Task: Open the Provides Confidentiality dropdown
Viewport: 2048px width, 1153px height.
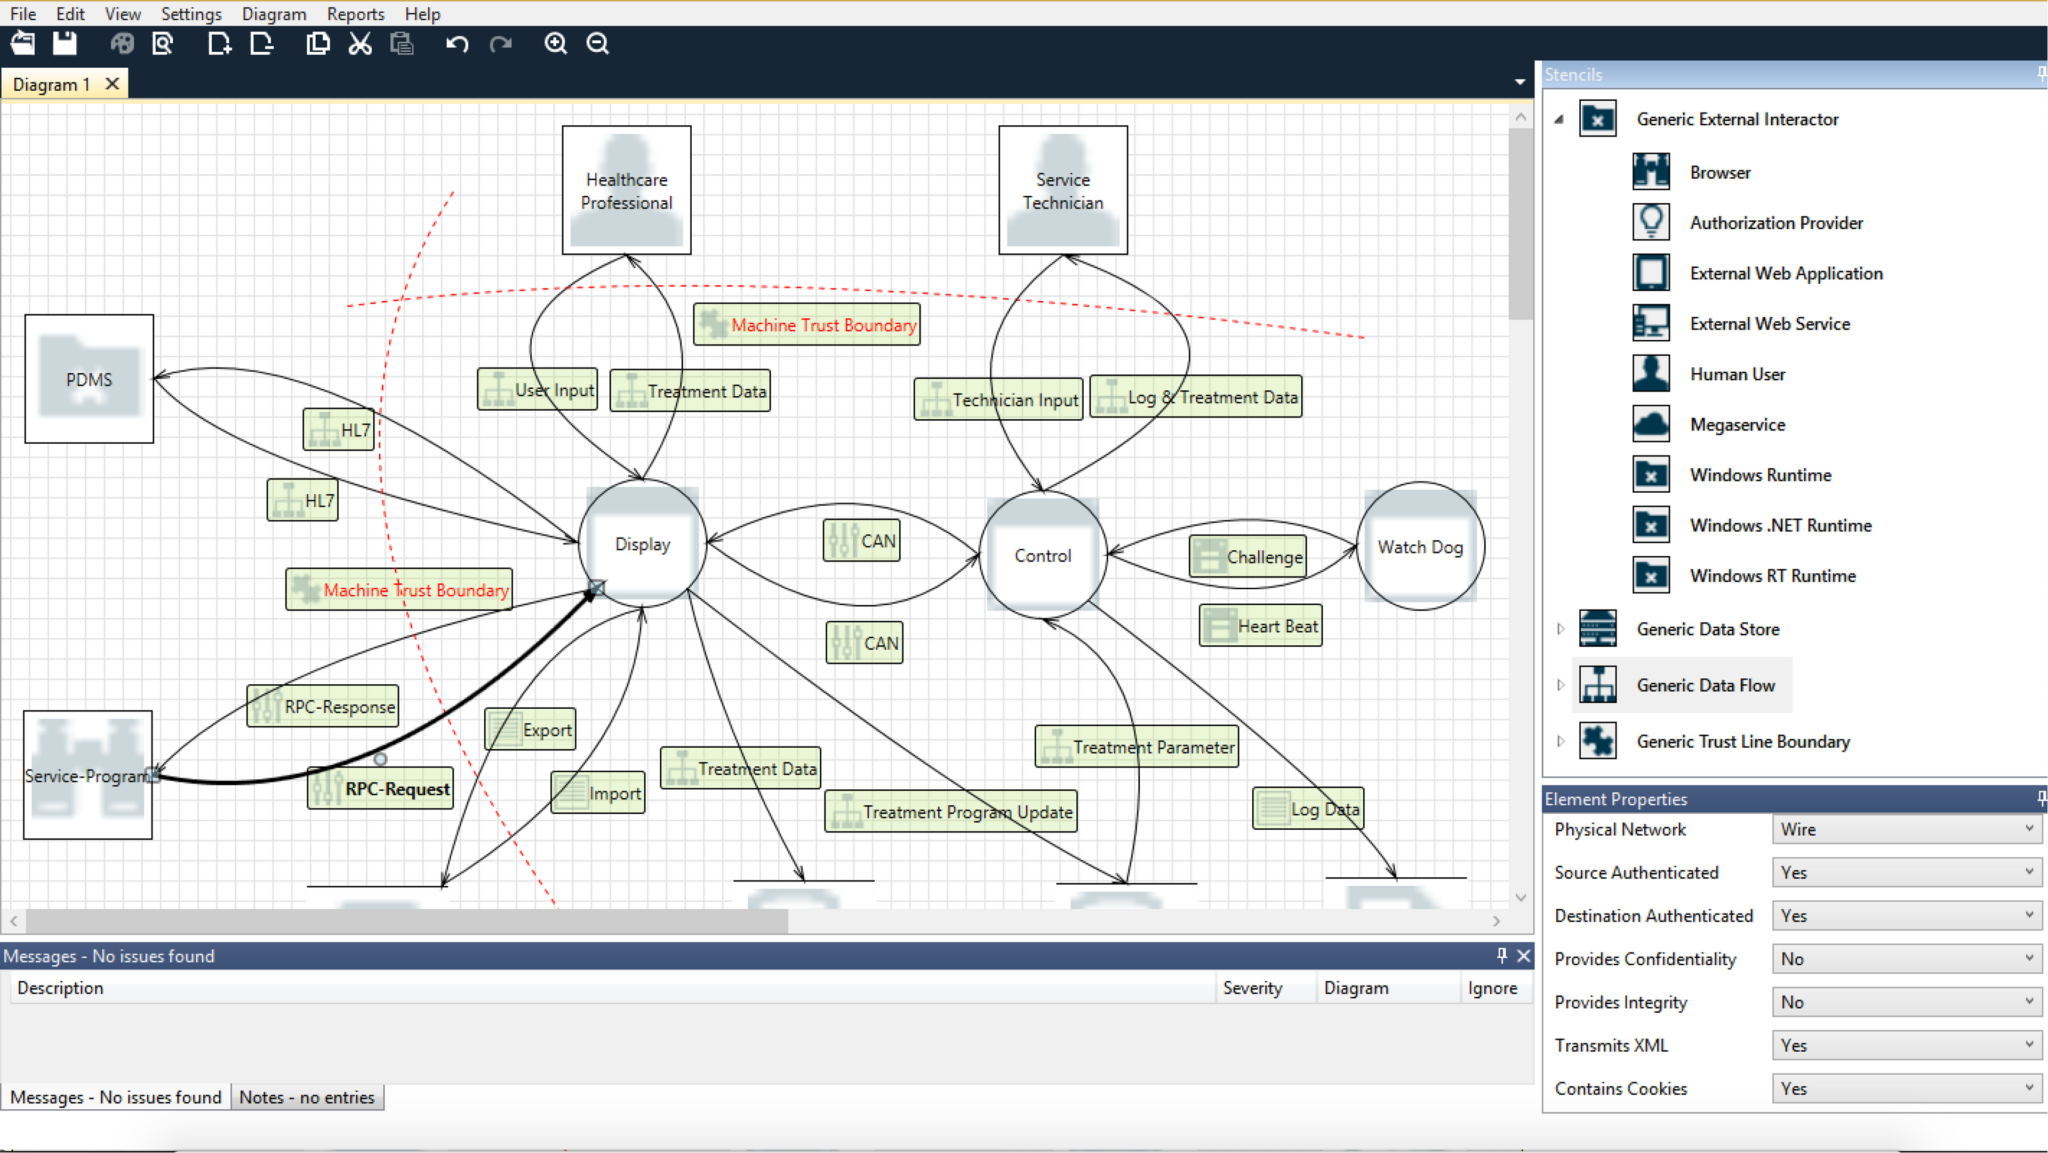Action: [x=1907, y=959]
